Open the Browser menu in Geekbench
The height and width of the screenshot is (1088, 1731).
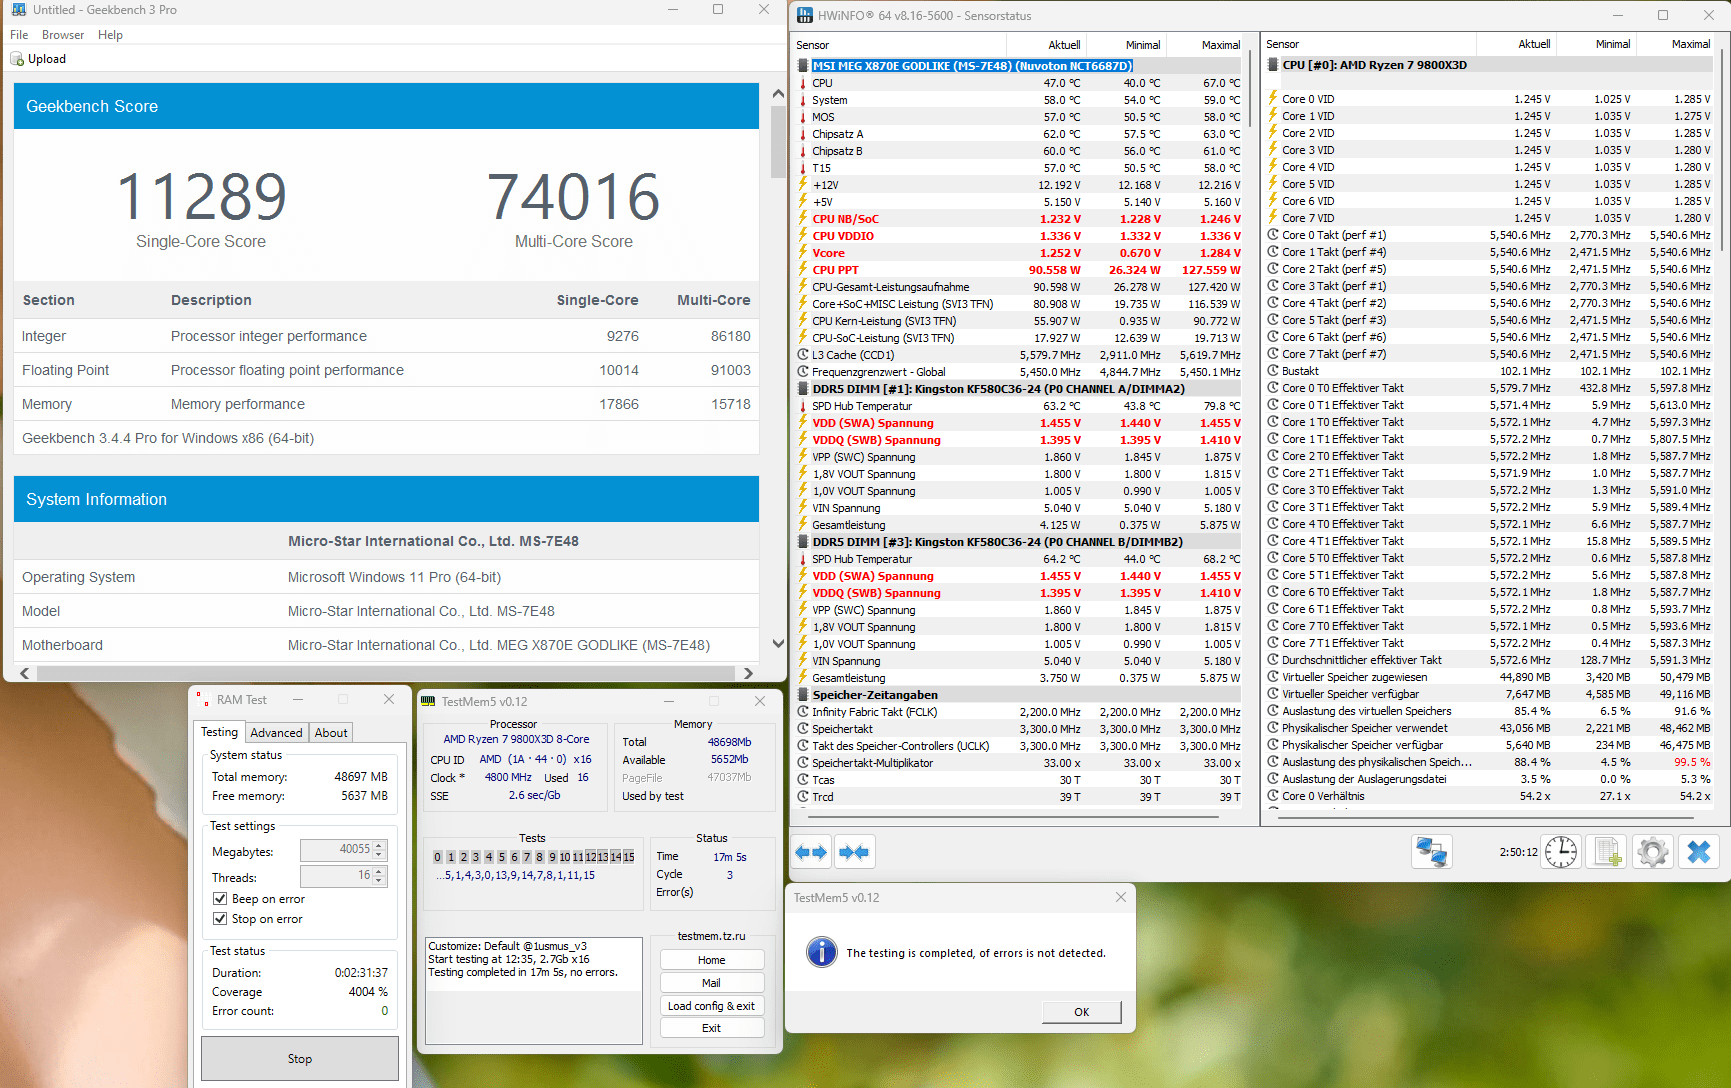tap(63, 35)
